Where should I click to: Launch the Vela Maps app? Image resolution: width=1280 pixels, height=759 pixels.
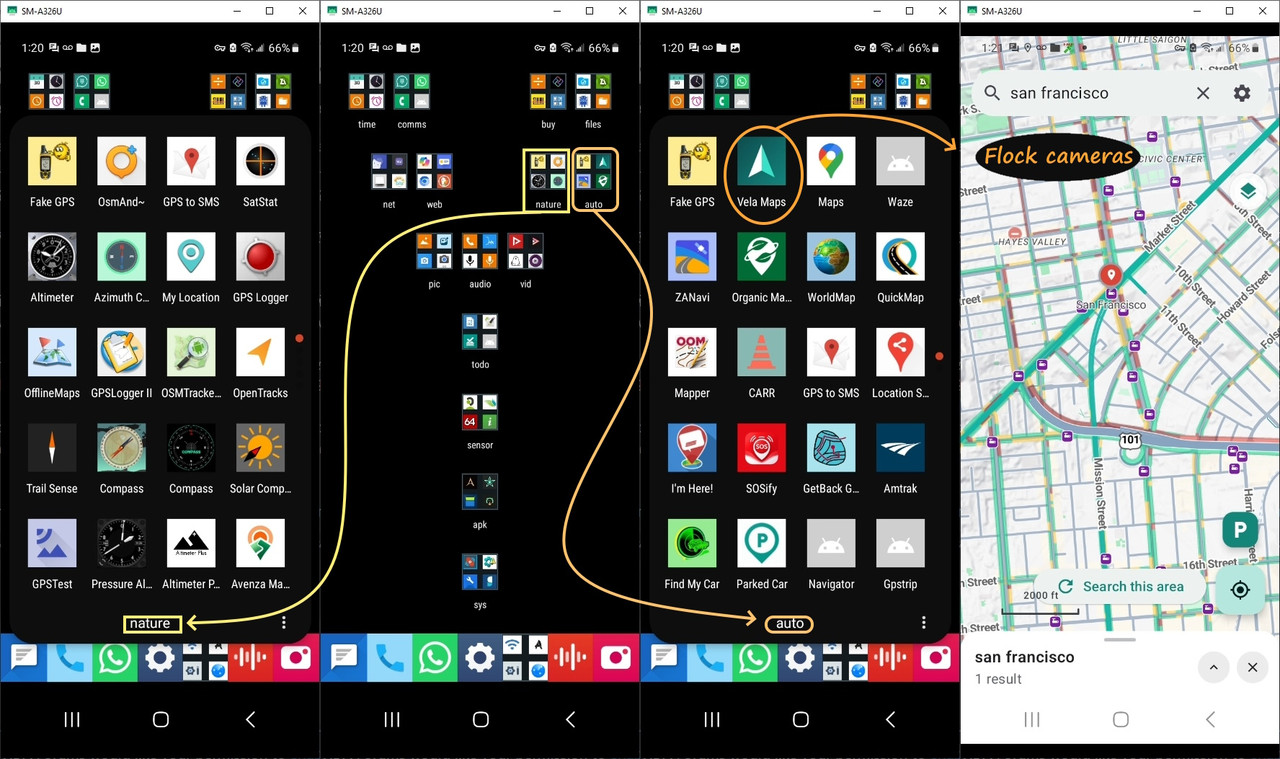tap(762, 161)
